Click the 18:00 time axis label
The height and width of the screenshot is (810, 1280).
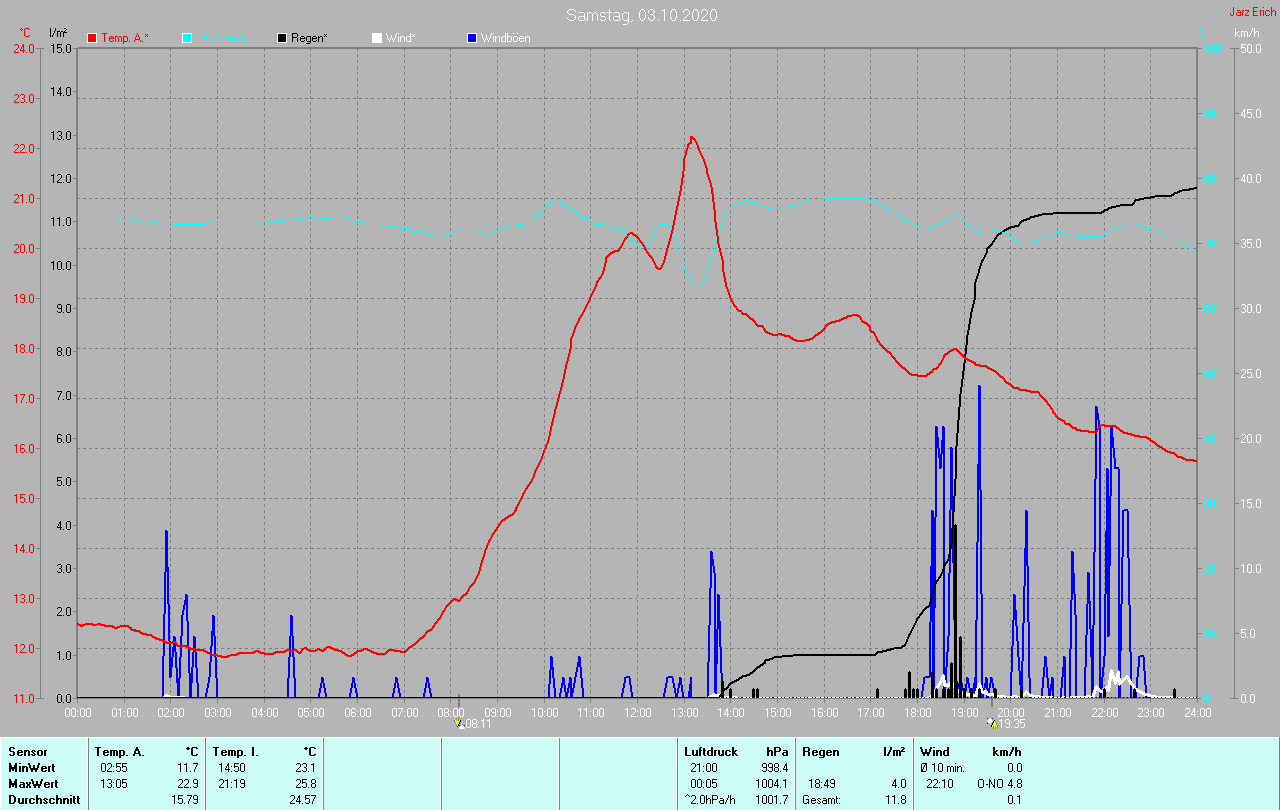pos(918,713)
